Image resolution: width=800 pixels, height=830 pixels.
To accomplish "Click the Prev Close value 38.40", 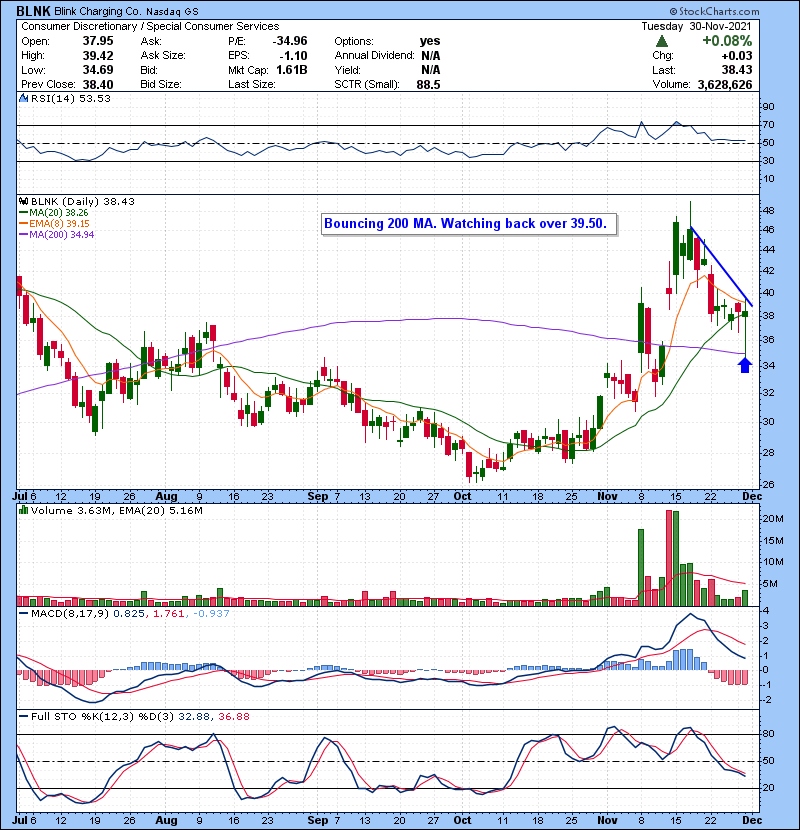I will point(98,84).
